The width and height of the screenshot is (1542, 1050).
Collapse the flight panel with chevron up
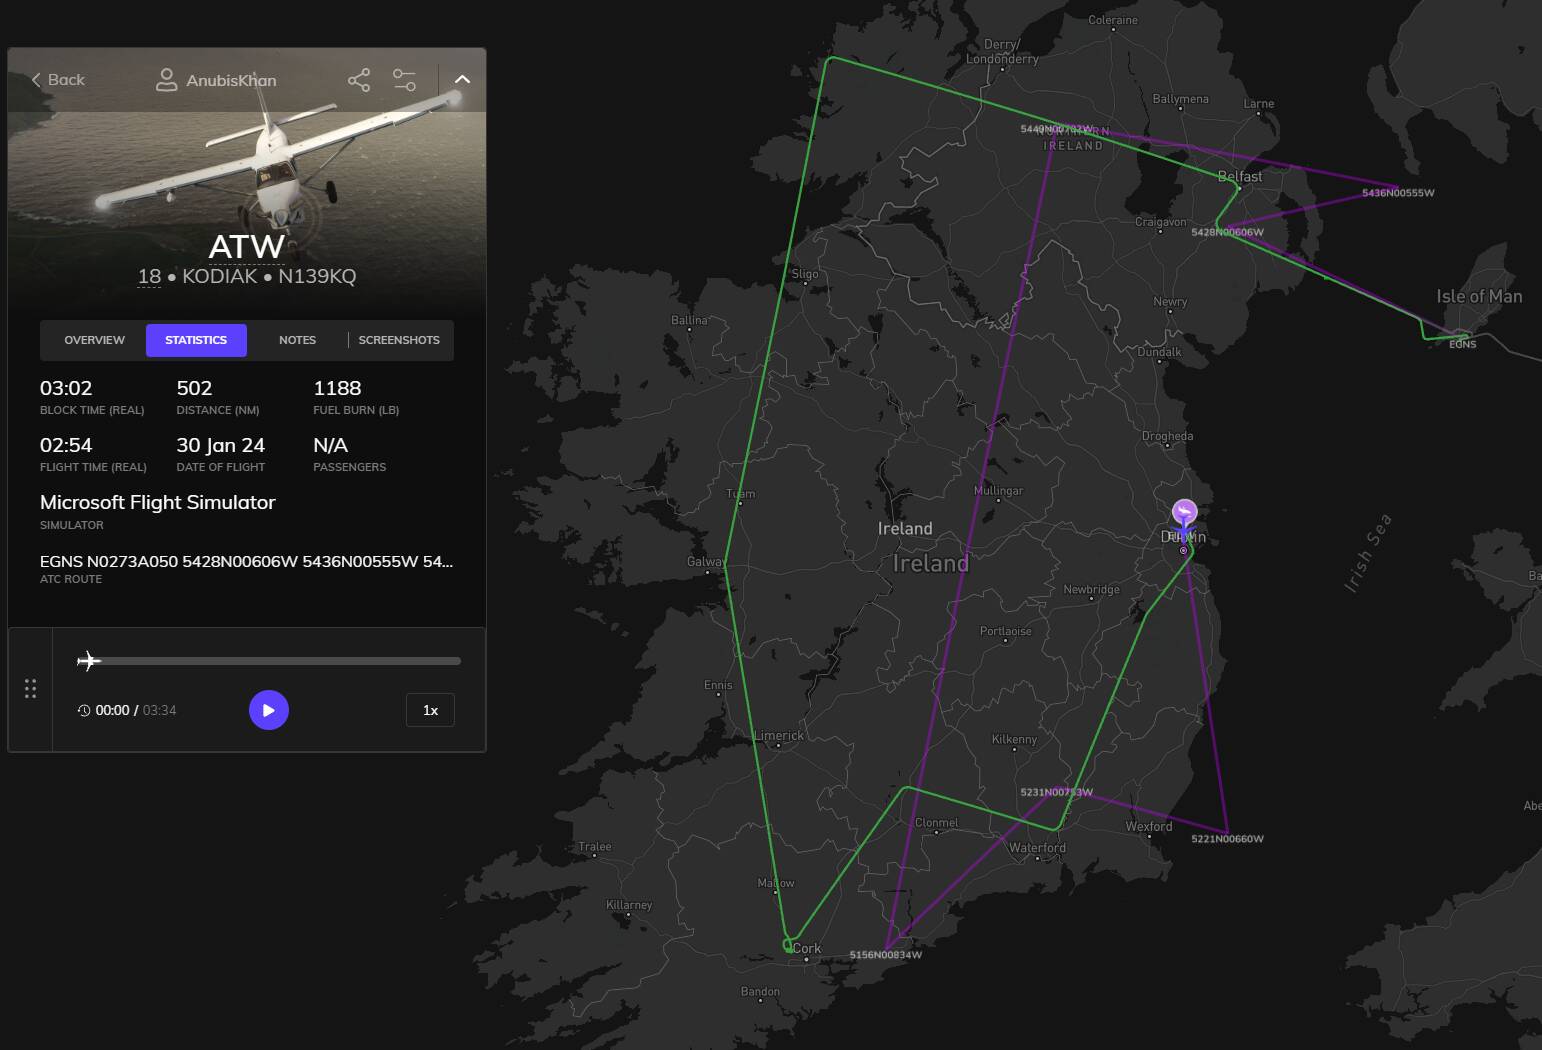(x=462, y=80)
